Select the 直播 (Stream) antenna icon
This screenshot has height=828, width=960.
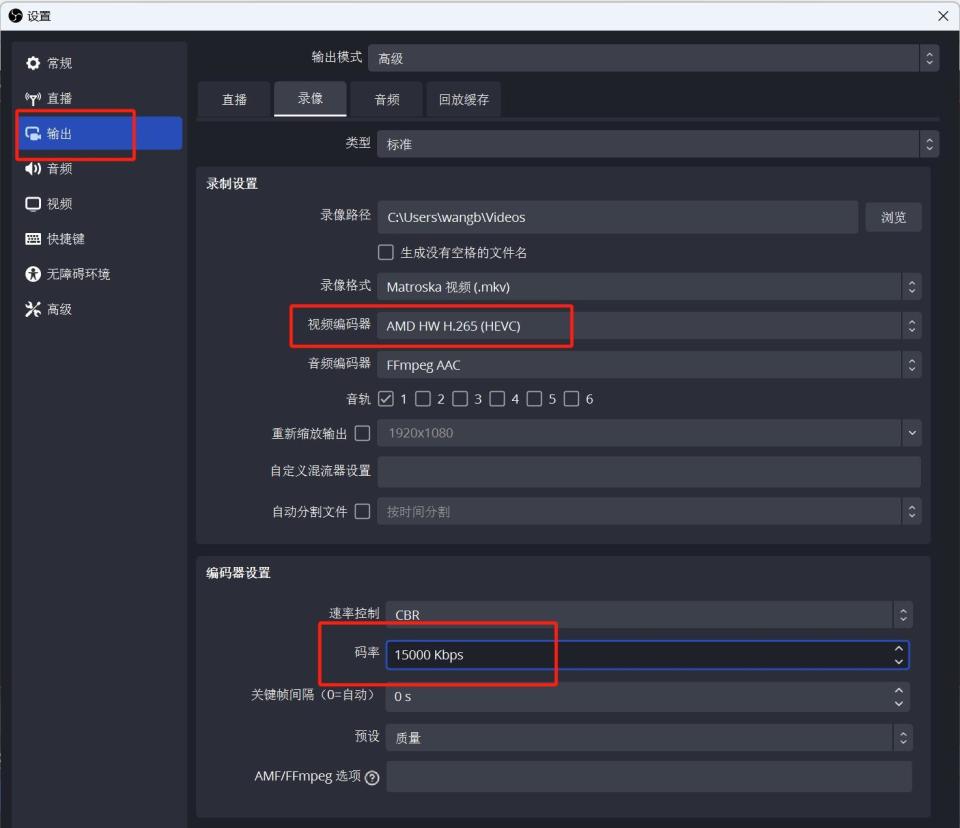tap(33, 98)
